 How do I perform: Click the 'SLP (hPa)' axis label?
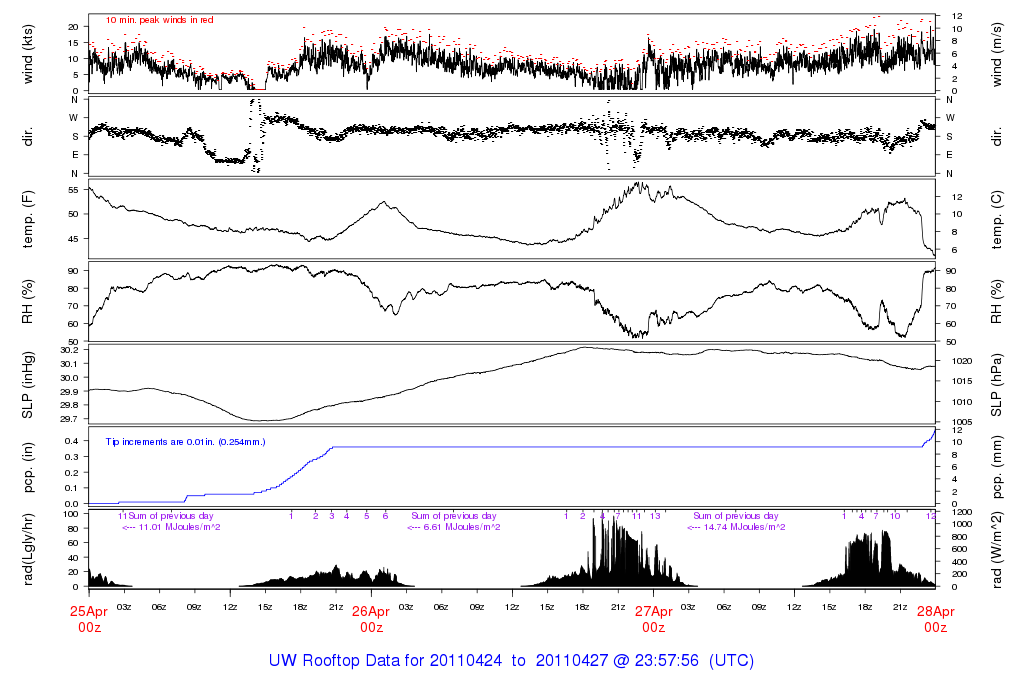point(997,385)
